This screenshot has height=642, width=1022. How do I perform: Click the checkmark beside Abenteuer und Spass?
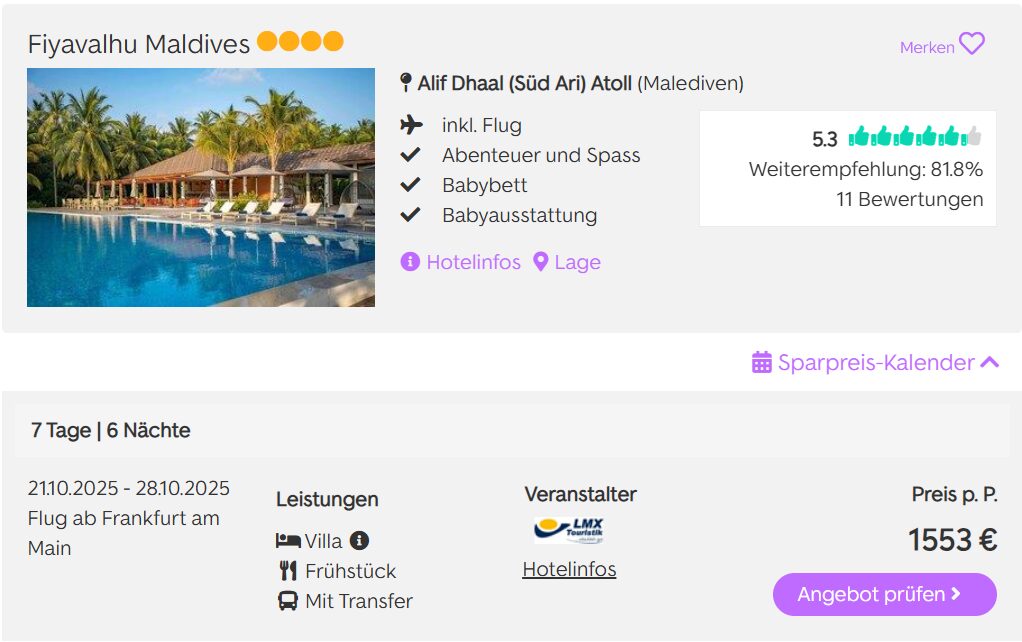410,155
